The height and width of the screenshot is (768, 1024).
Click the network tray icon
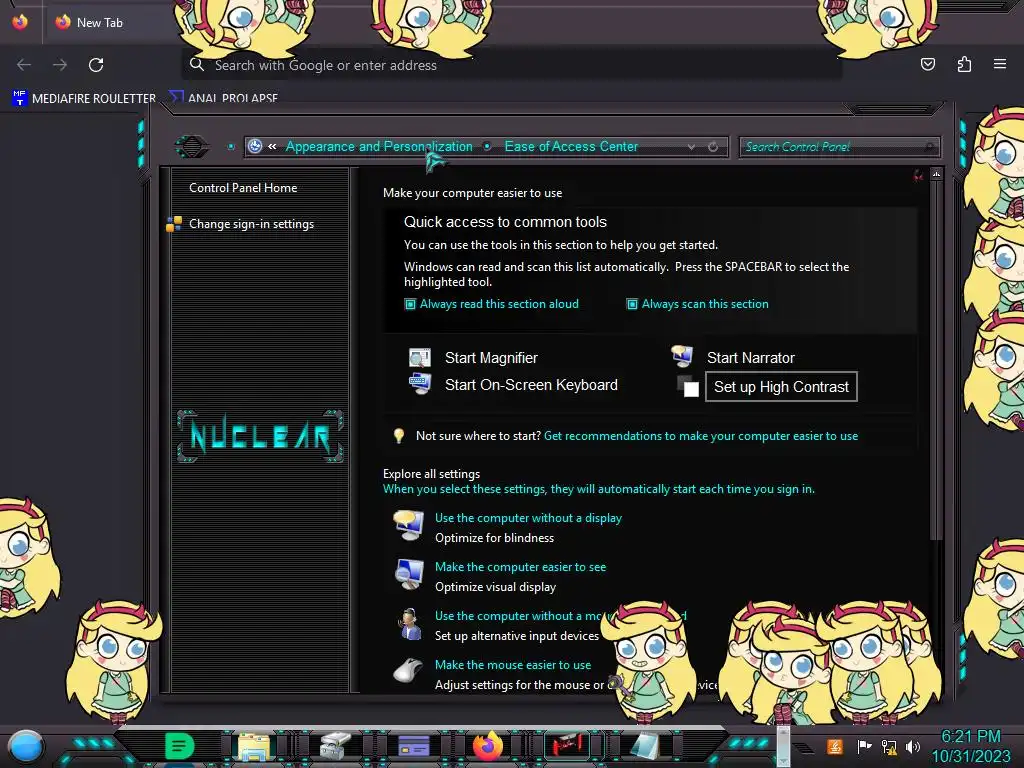889,746
